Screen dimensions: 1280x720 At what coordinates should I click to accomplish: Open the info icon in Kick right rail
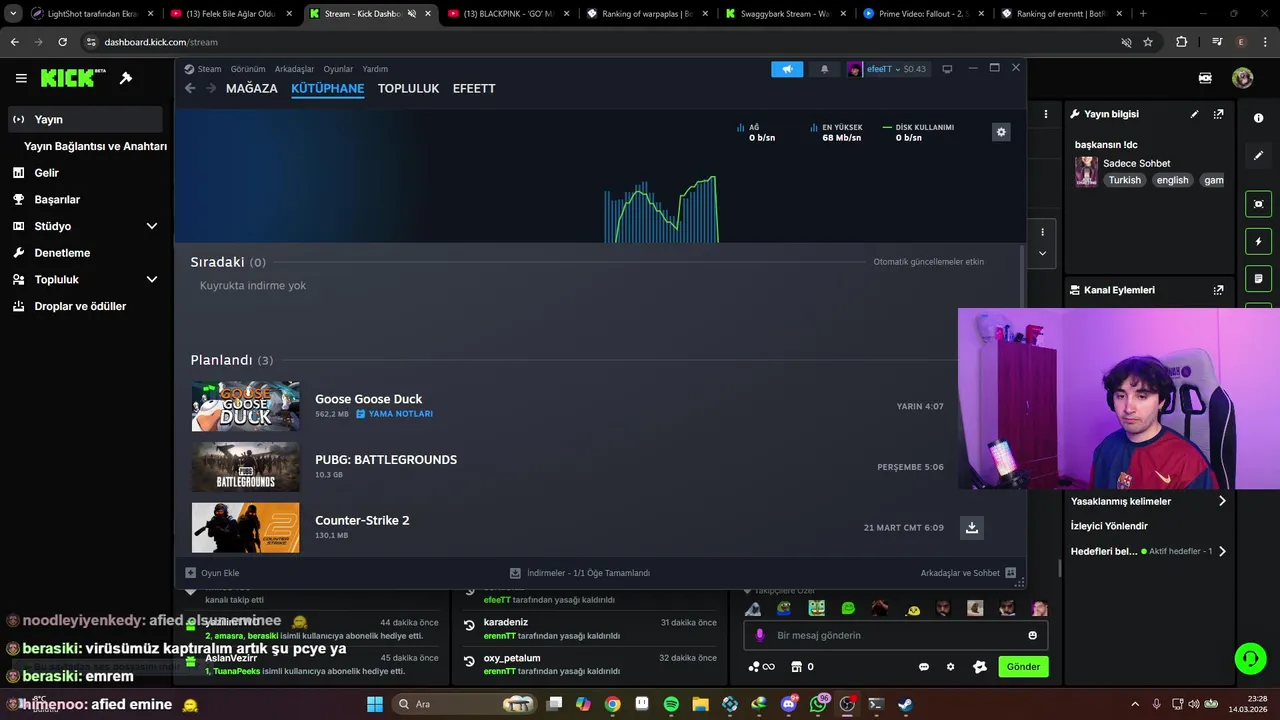pyautogui.click(x=1258, y=118)
